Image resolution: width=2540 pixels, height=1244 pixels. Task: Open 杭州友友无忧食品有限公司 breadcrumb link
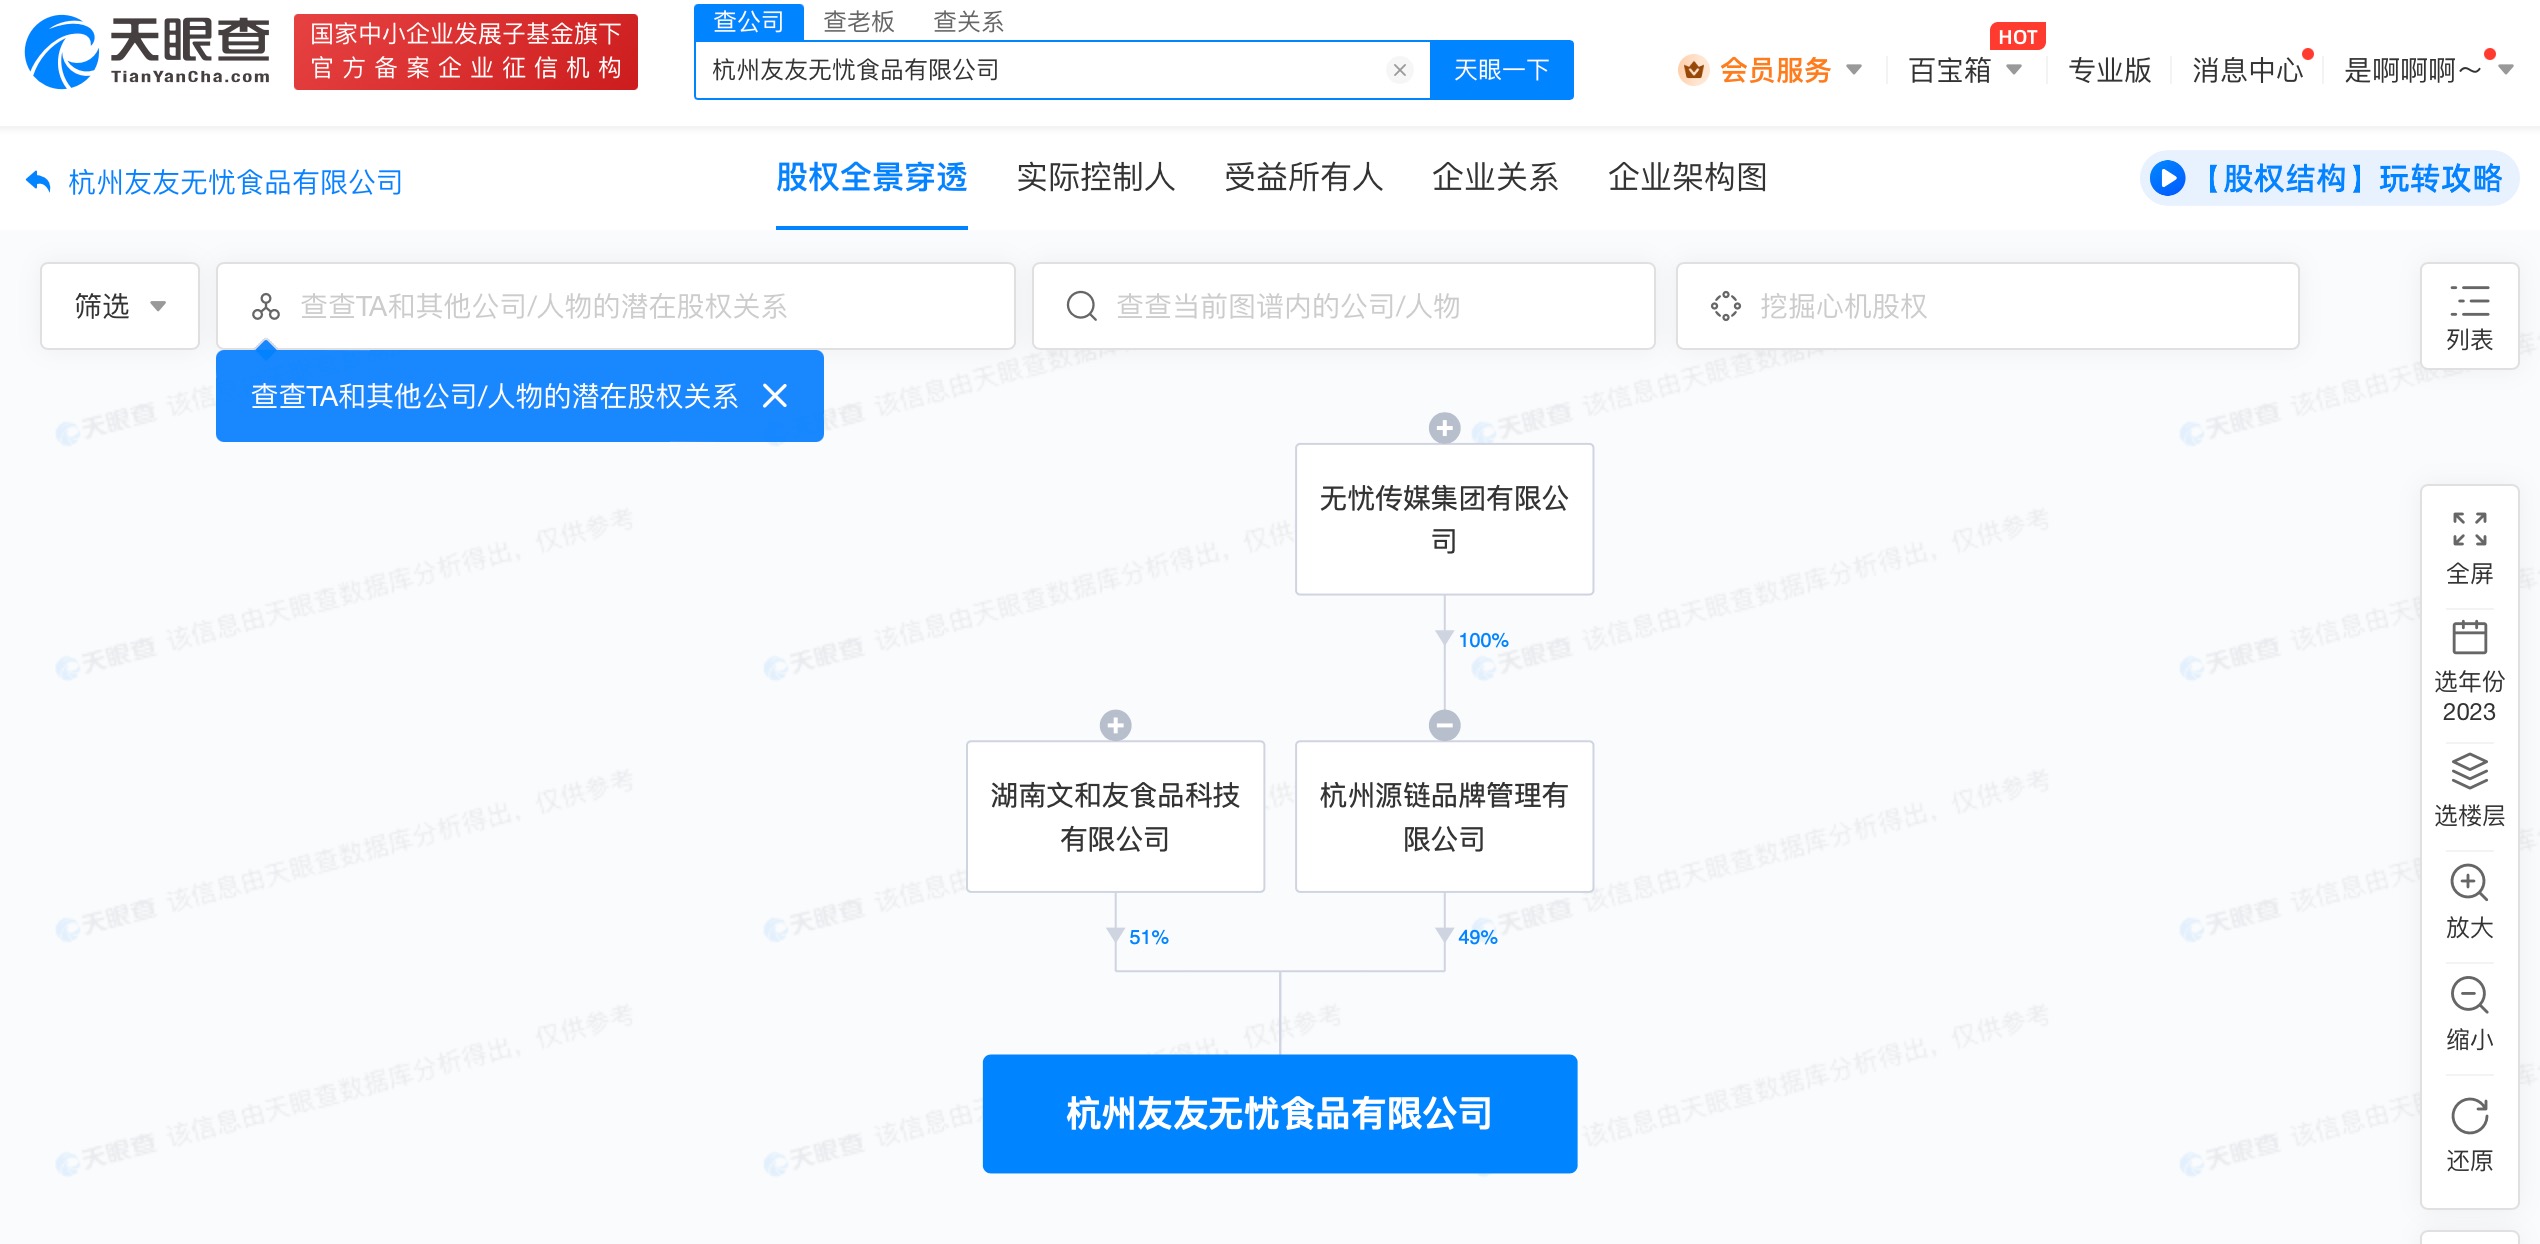point(235,182)
